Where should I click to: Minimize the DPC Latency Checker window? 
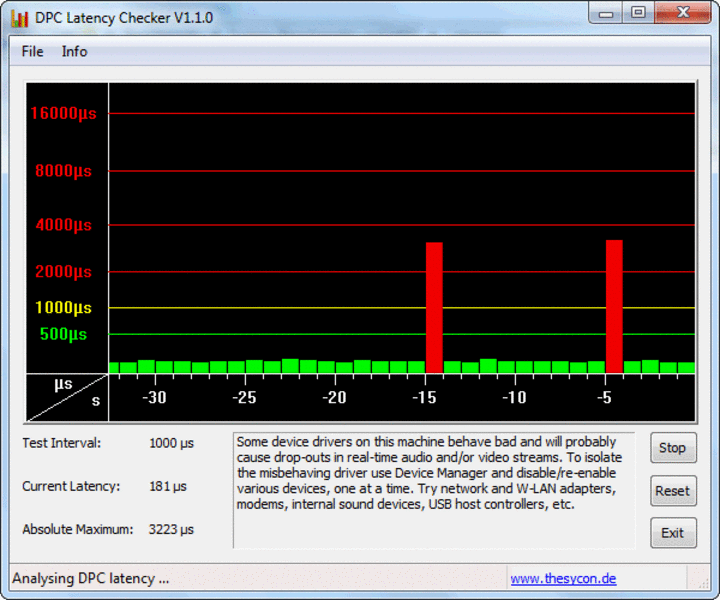click(606, 13)
